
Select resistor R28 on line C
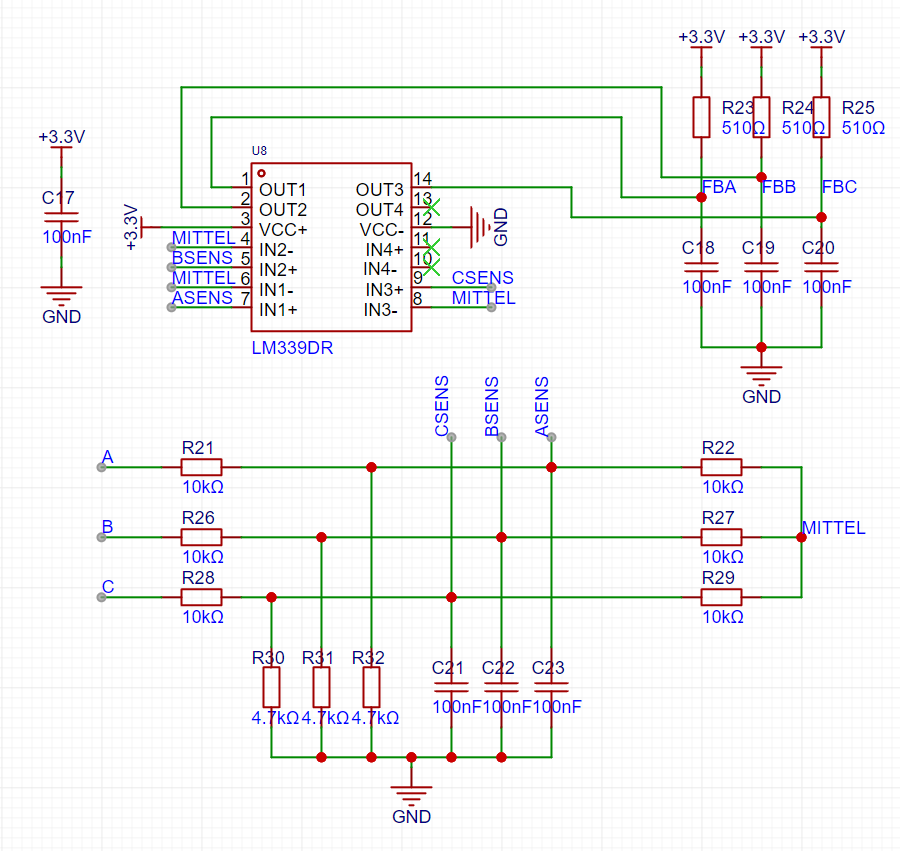click(x=201, y=597)
